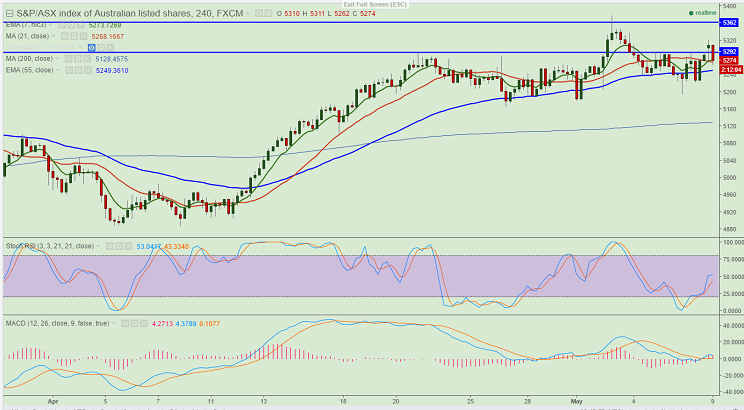This screenshot has height=410, width=744.
Task: Click the MA (21, close) legend name
Action: click(27, 36)
